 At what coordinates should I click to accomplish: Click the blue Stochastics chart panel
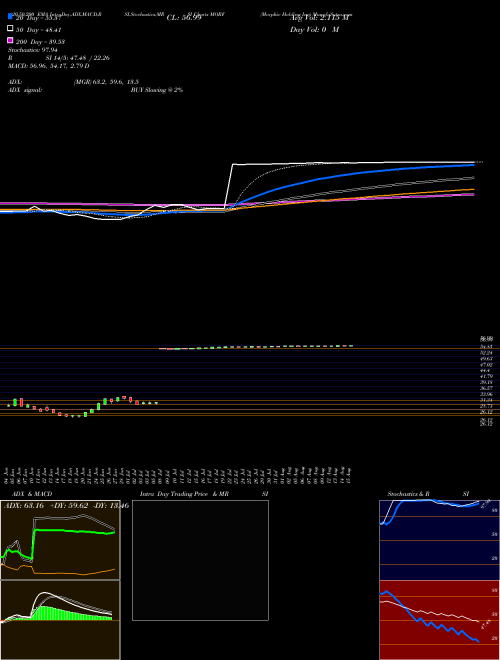439,540
